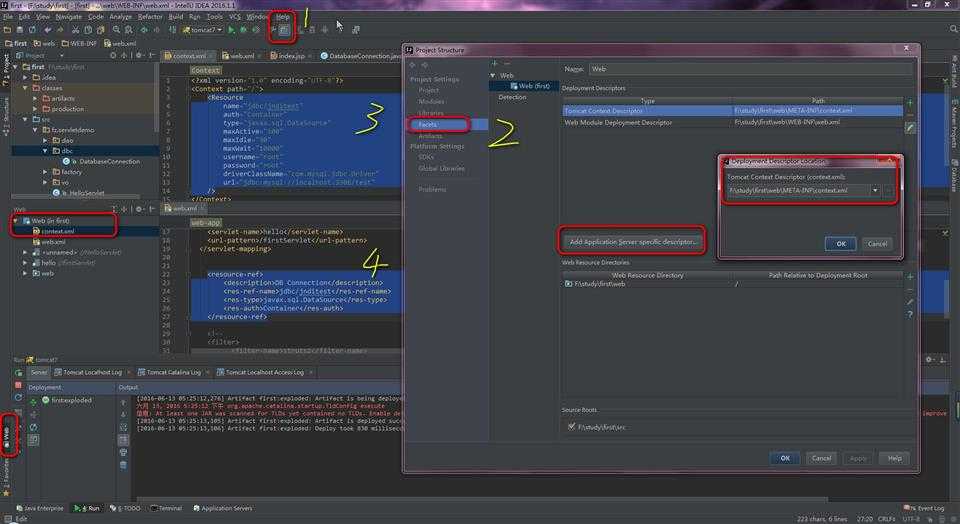Click the plus beside Web Resource Directories

(x=910, y=277)
